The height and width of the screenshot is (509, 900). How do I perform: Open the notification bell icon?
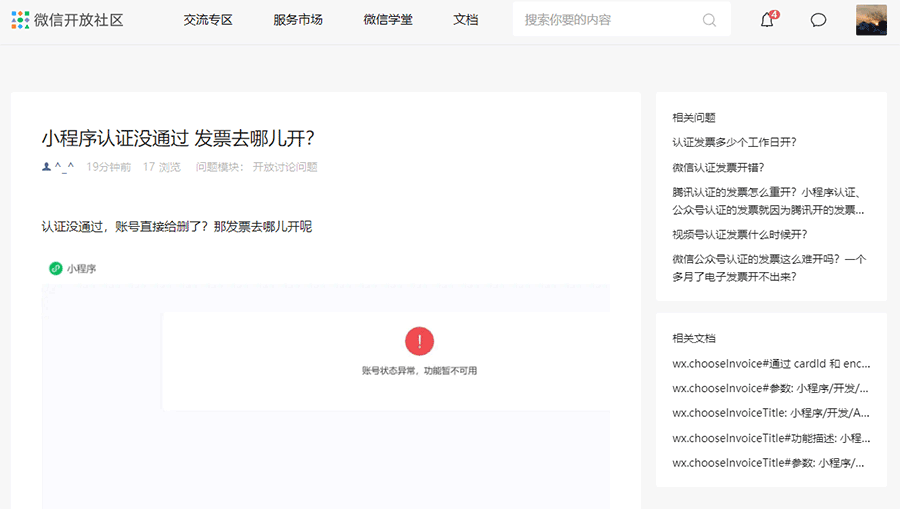767,20
